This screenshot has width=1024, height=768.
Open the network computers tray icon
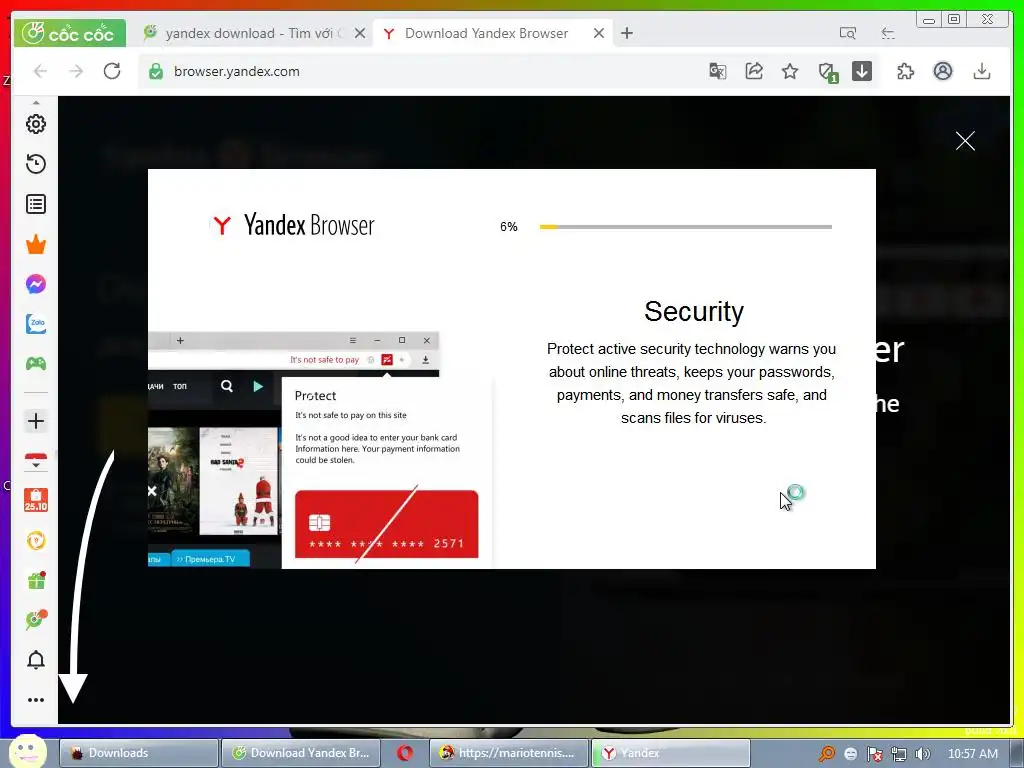click(899, 754)
